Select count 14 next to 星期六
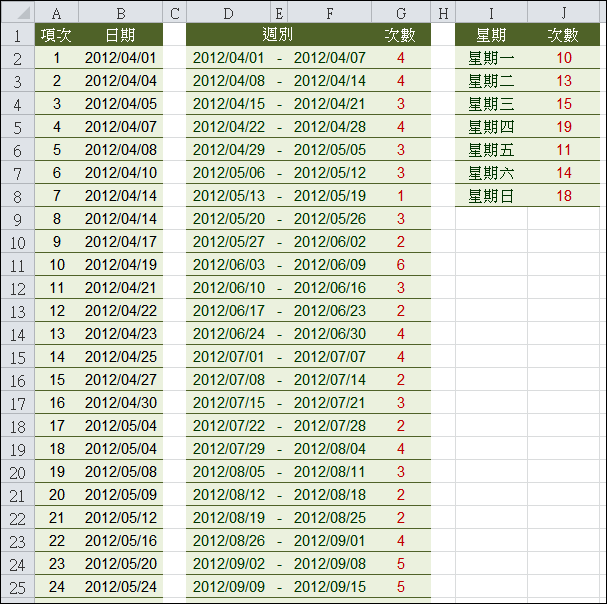607x604 pixels. point(564,173)
